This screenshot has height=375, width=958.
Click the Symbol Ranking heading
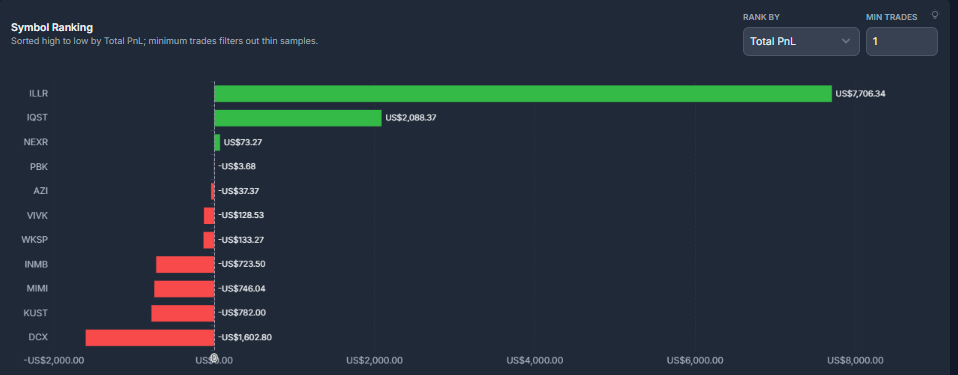pyautogui.click(x=52, y=27)
